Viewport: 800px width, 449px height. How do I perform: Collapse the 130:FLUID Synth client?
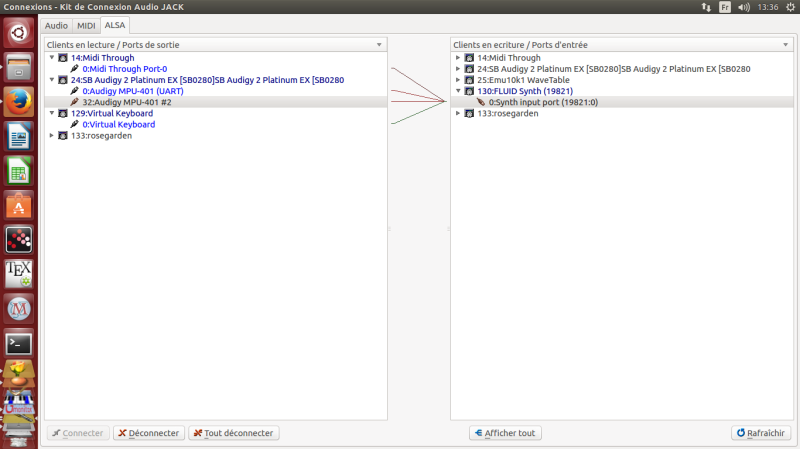(458, 91)
